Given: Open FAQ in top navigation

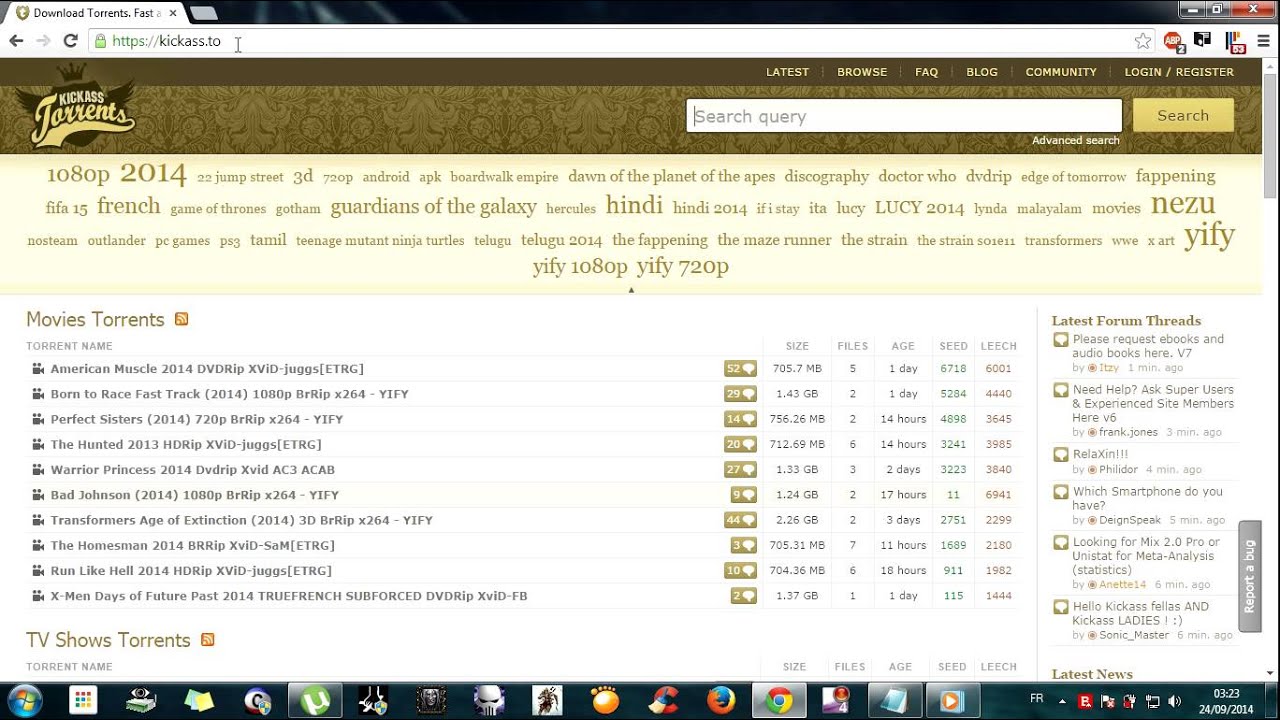Looking at the screenshot, I should coord(926,72).
